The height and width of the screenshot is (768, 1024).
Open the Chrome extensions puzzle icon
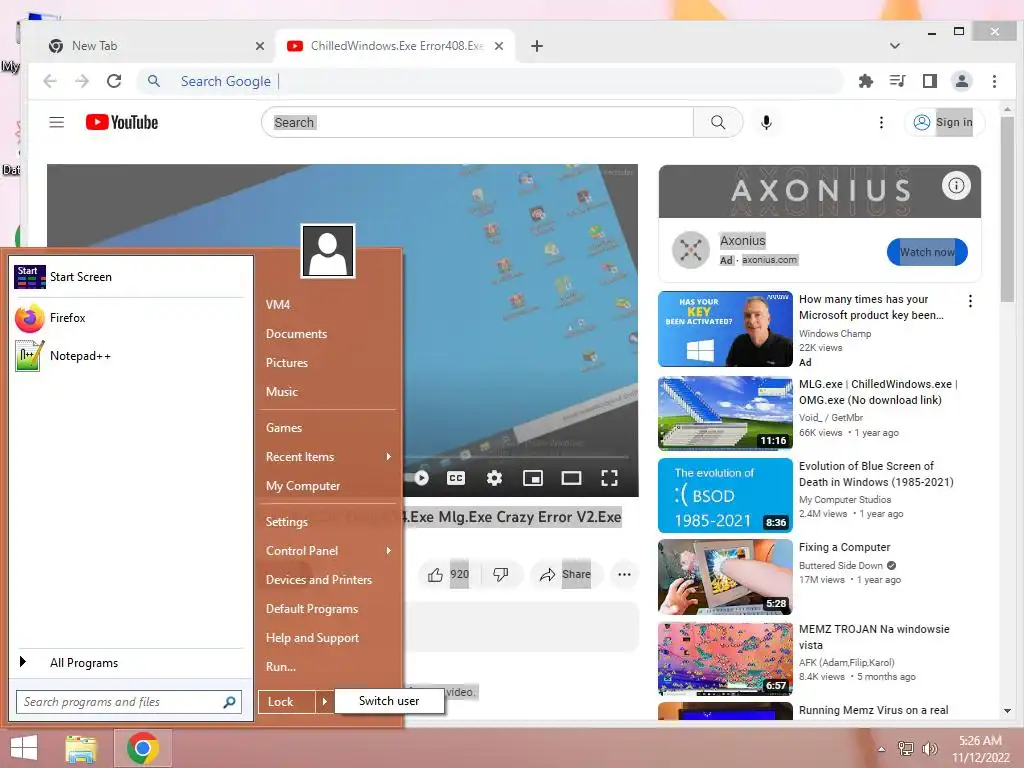tap(866, 81)
